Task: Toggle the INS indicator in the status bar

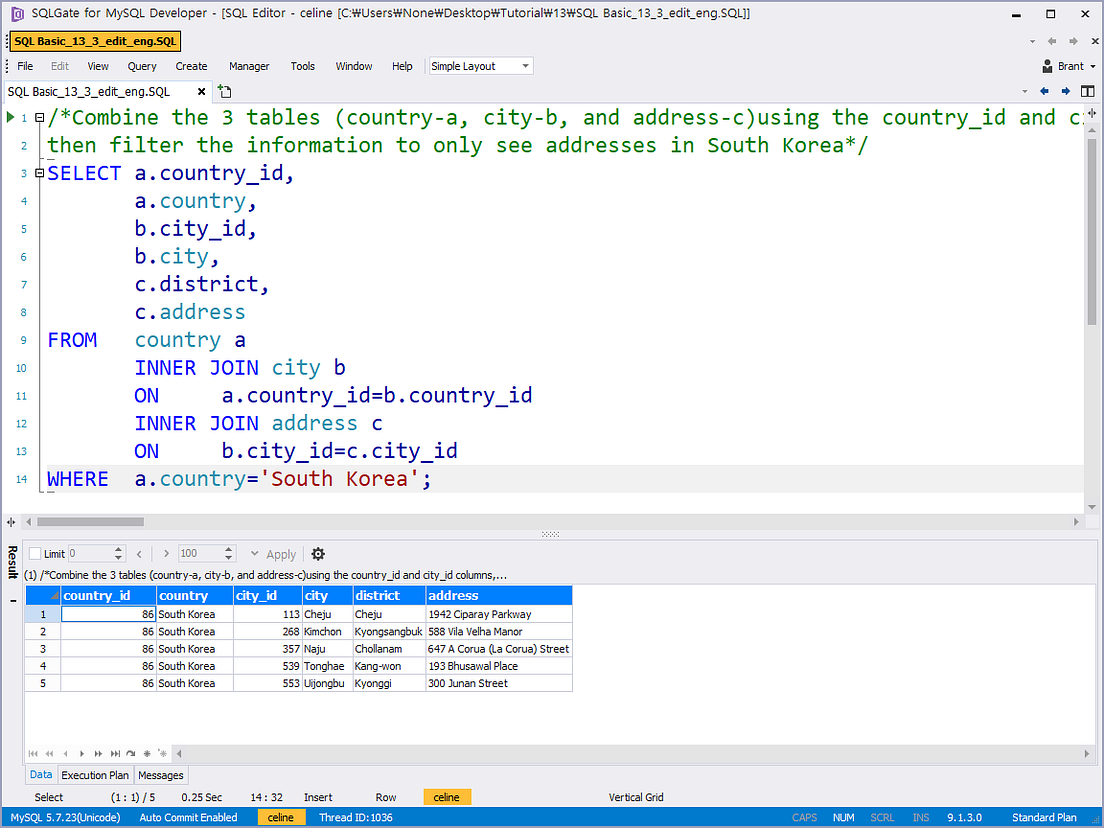Action: point(921,817)
